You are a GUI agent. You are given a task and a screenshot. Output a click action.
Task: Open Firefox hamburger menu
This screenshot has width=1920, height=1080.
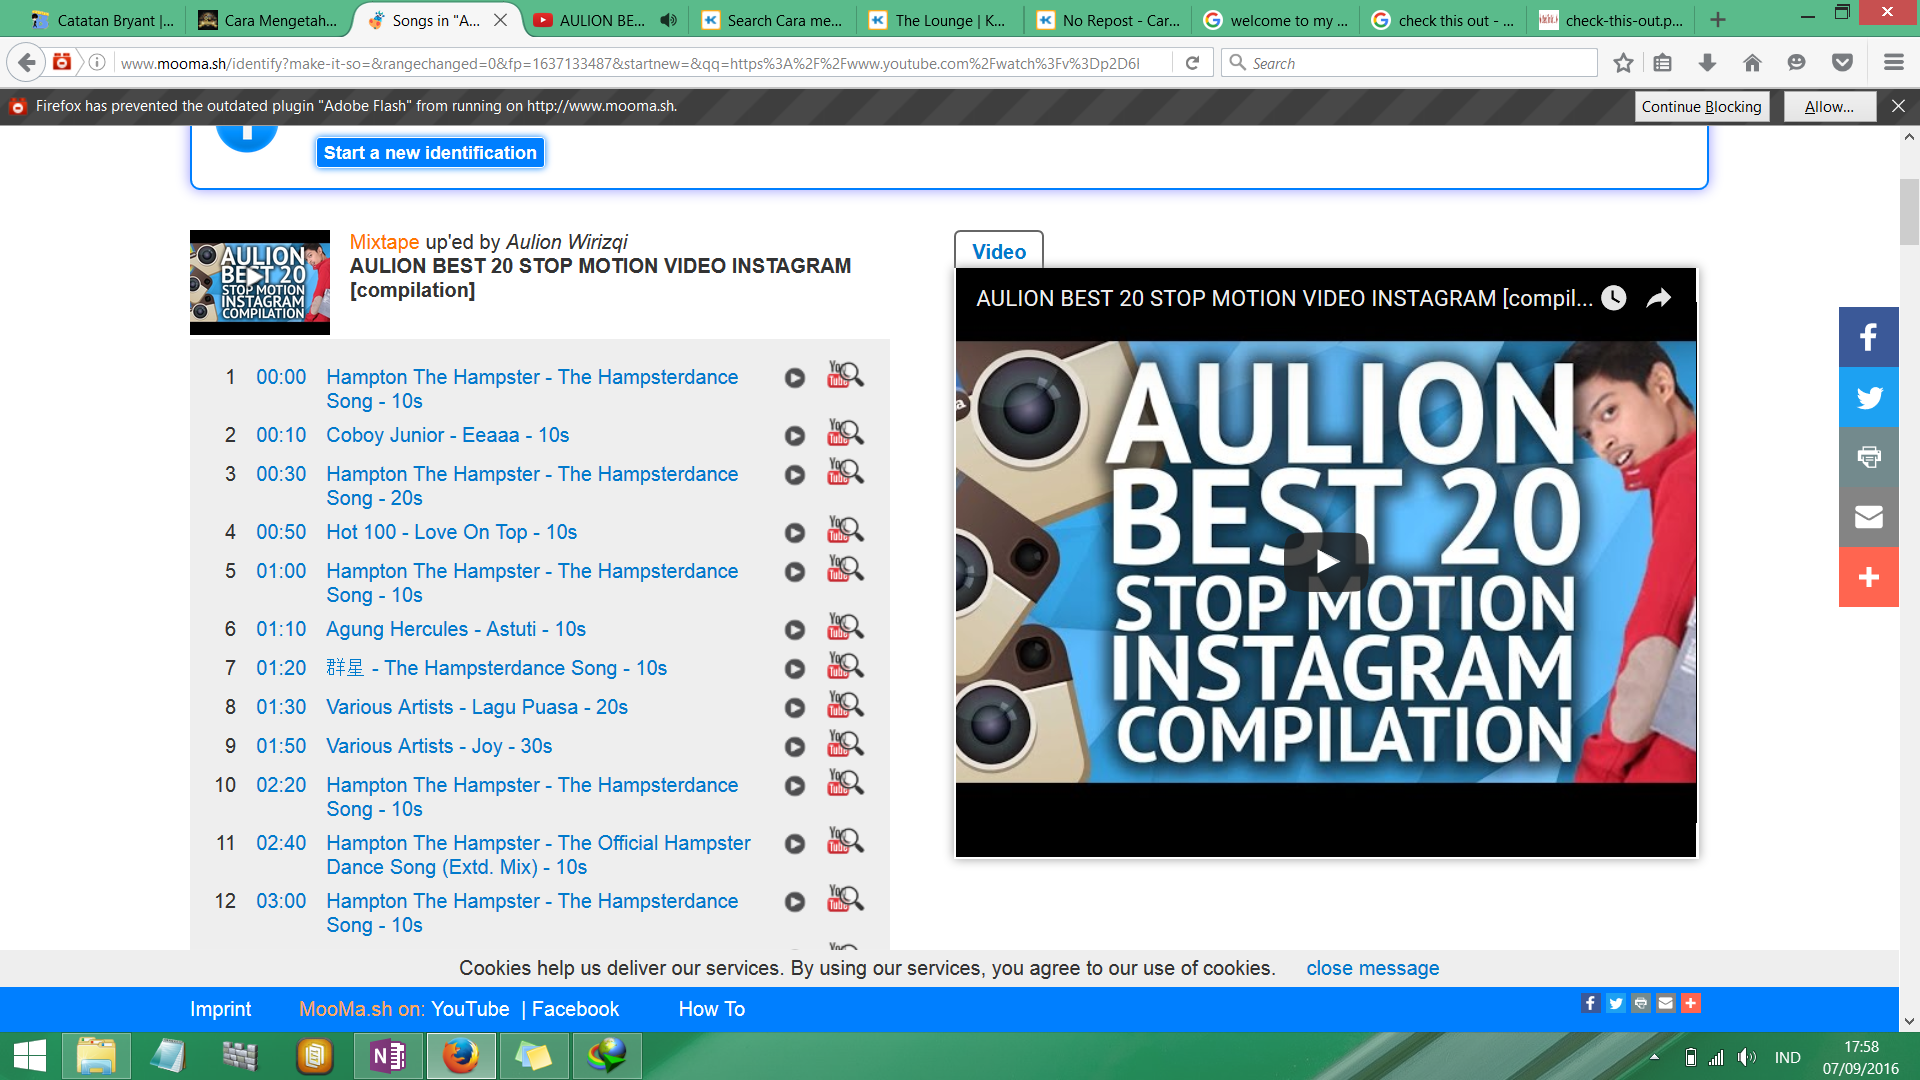(x=1893, y=63)
